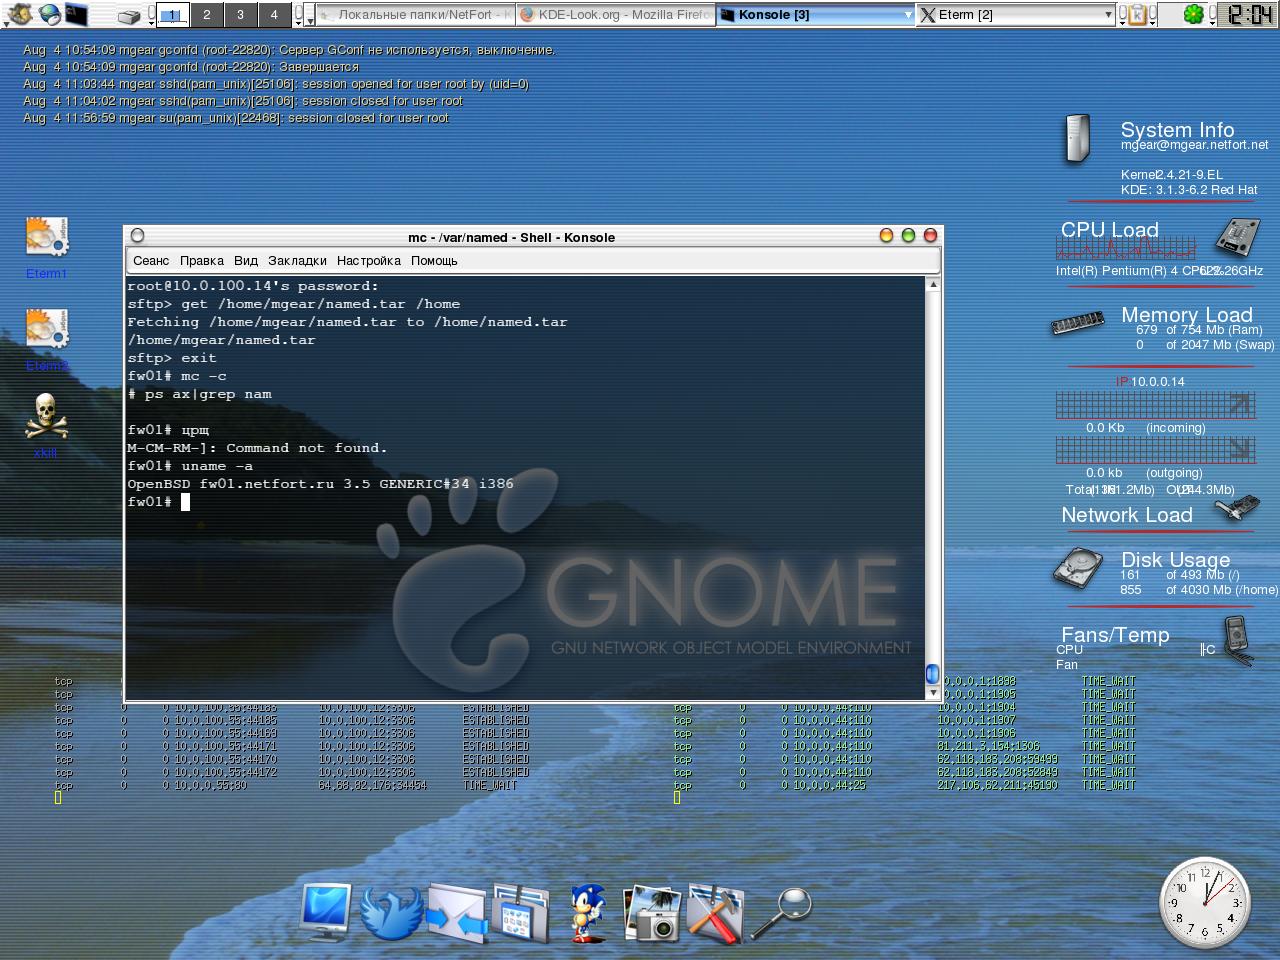Open the camera photos dock icon
1280x960 pixels.
(x=651, y=912)
